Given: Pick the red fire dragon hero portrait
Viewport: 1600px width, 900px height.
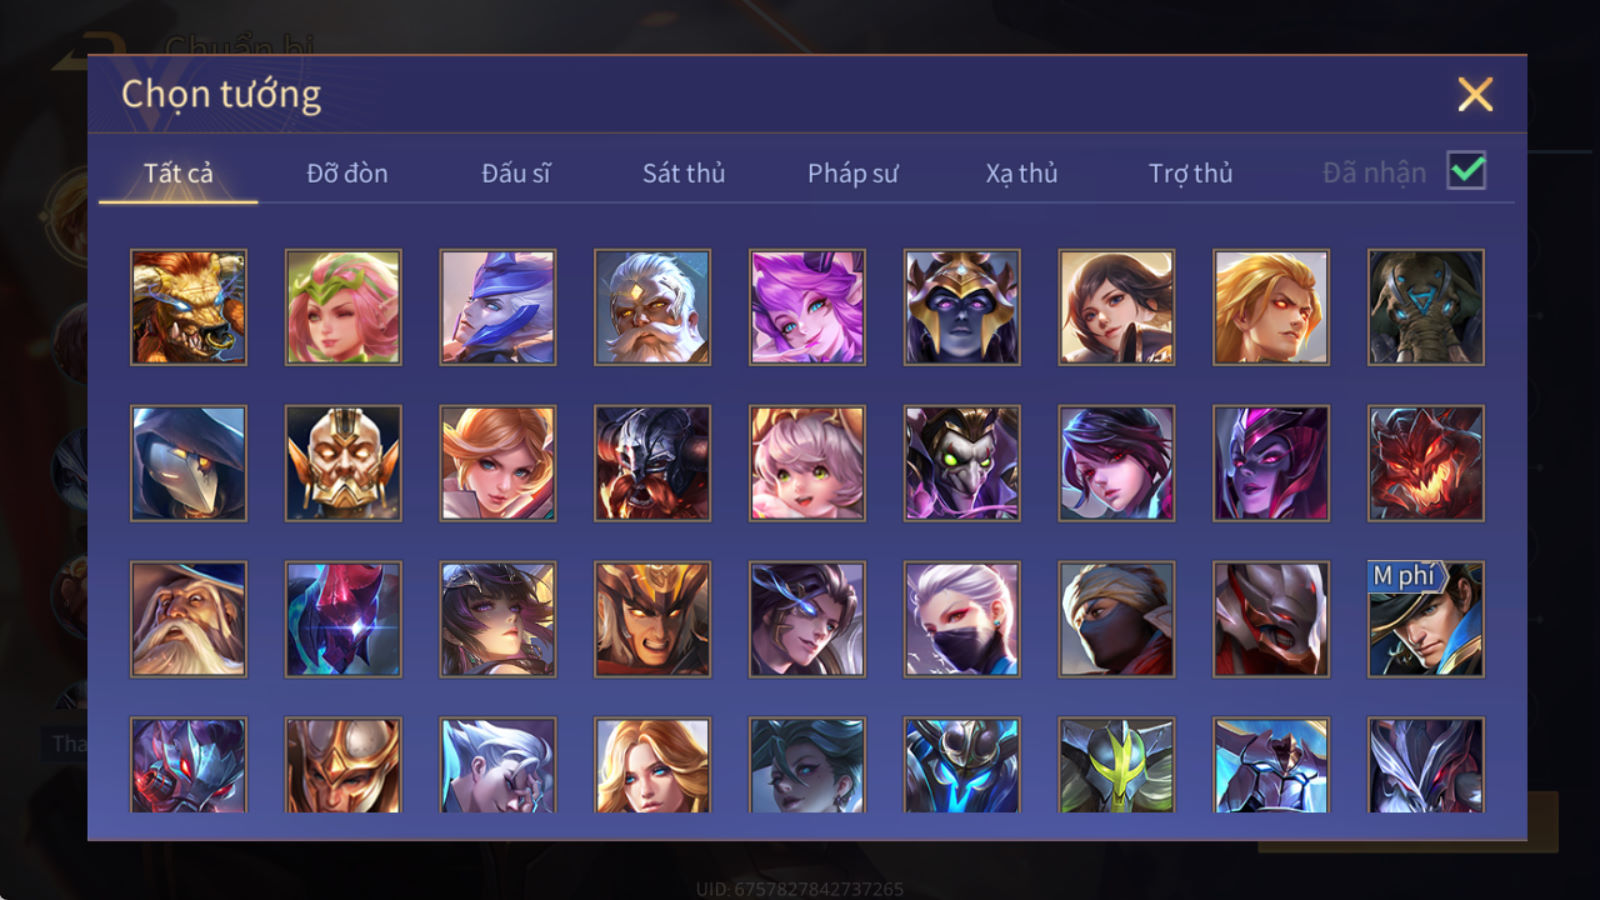Looking at the screenshot, I should (1426, 463).
